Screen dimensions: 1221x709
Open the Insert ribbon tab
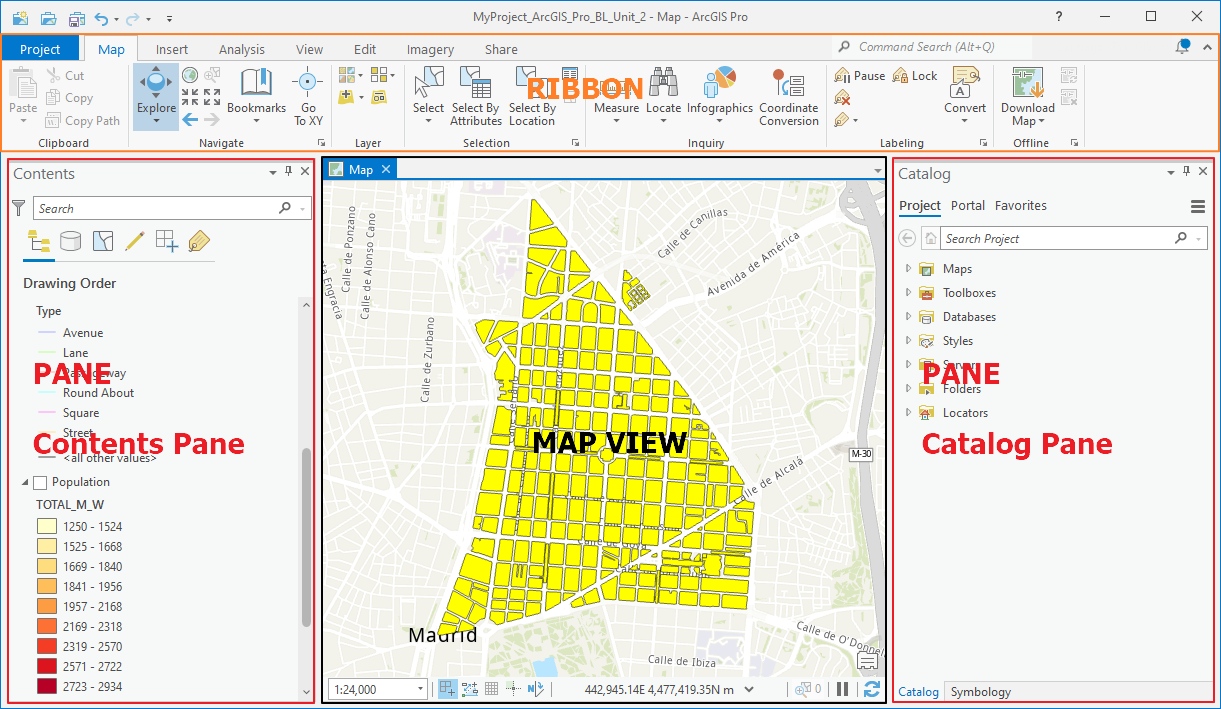click(x=172, y=49)
